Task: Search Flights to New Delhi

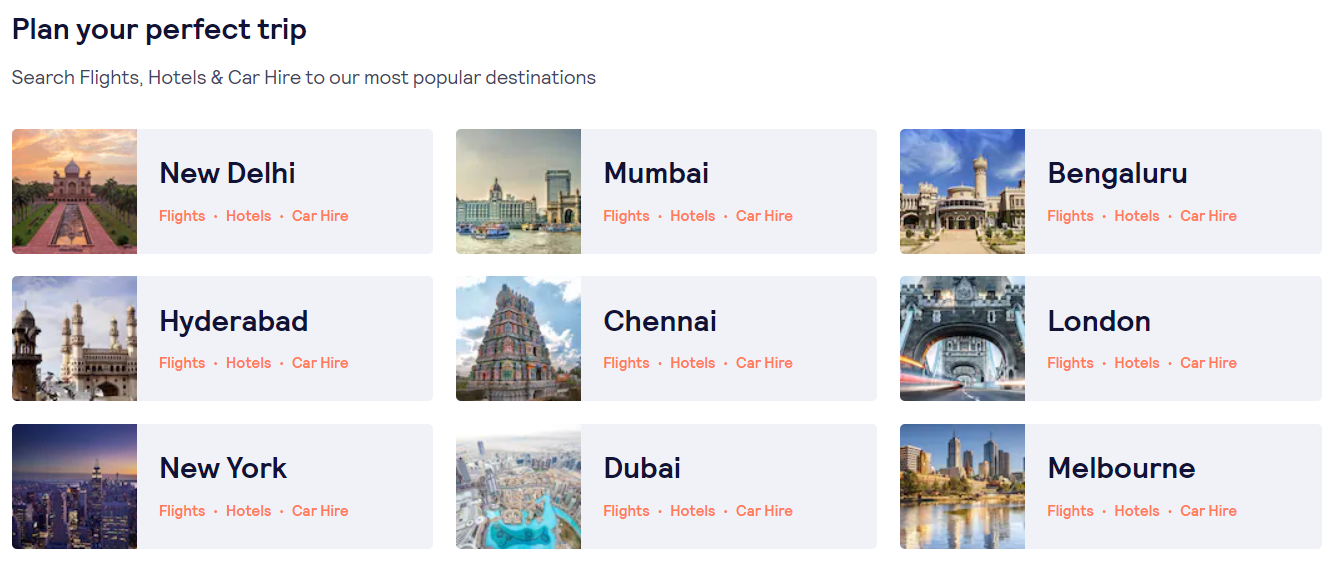Action: (x=182, y=216)
